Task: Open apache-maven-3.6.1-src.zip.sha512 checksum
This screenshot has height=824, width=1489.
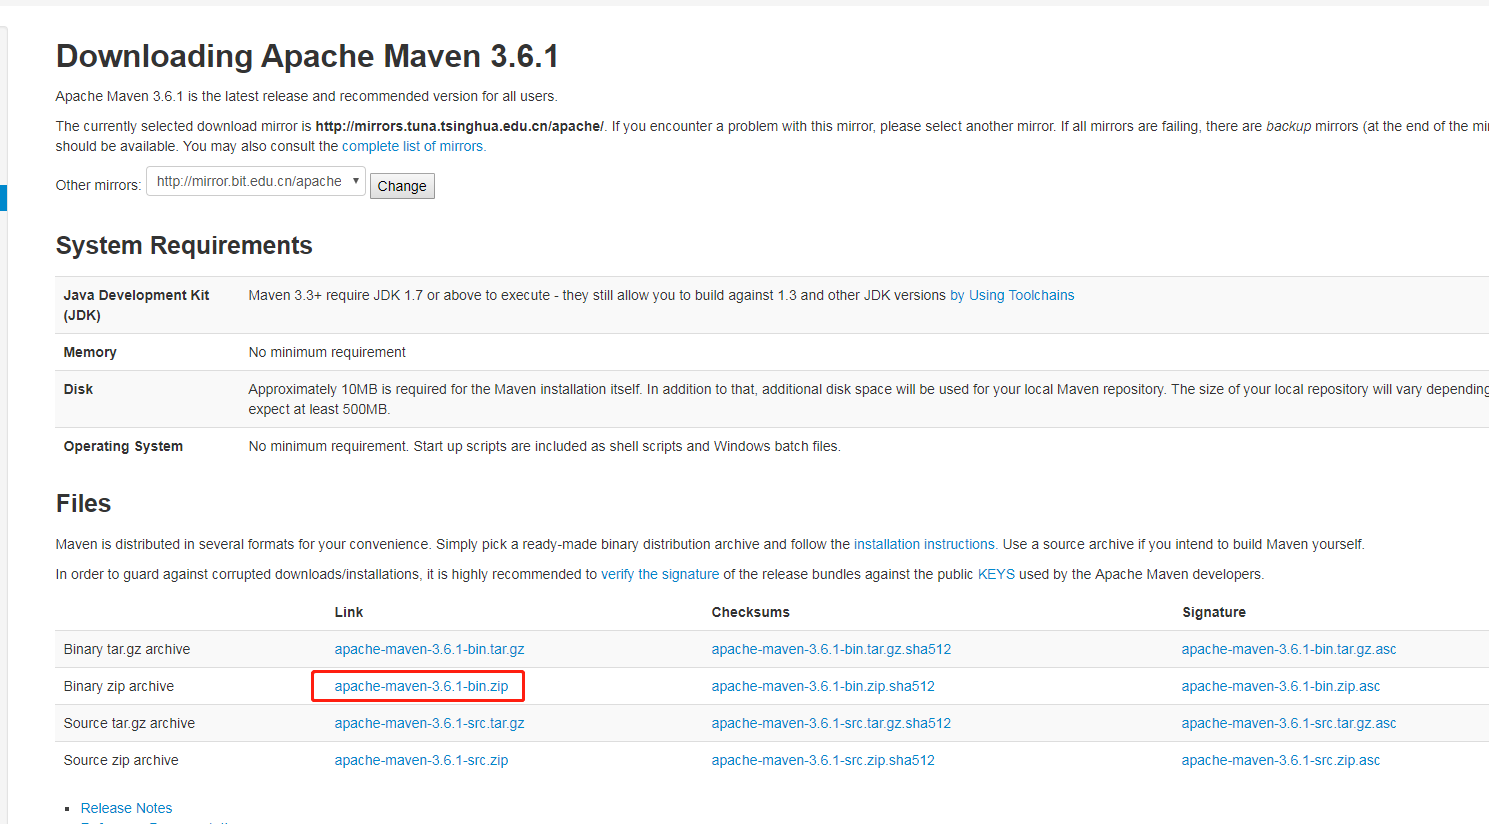Action: 823,760
